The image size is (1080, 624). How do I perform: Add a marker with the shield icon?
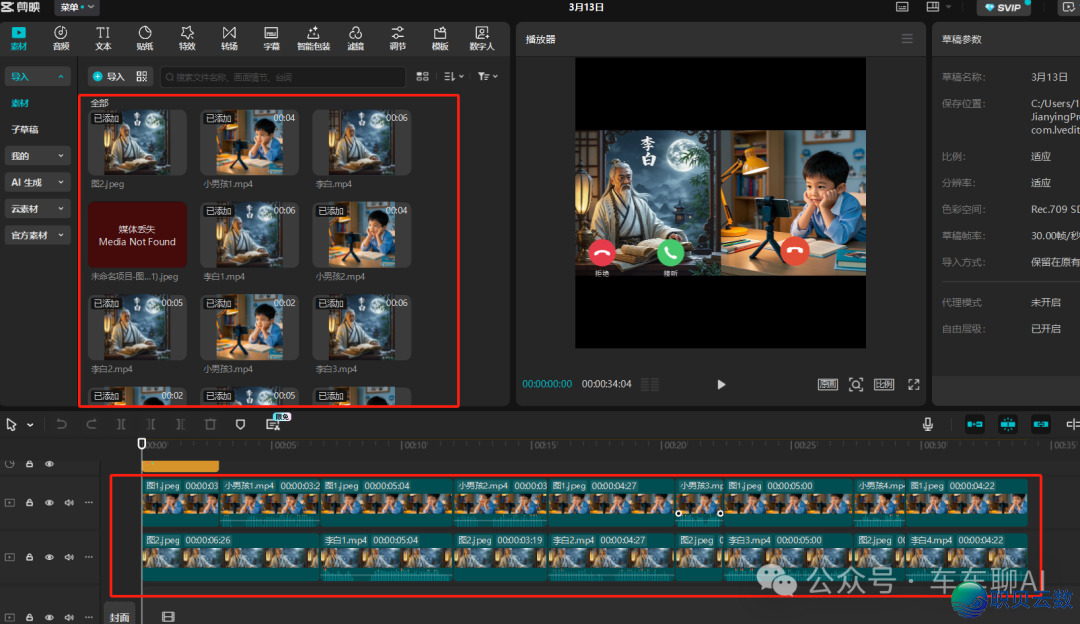(240, 424)
